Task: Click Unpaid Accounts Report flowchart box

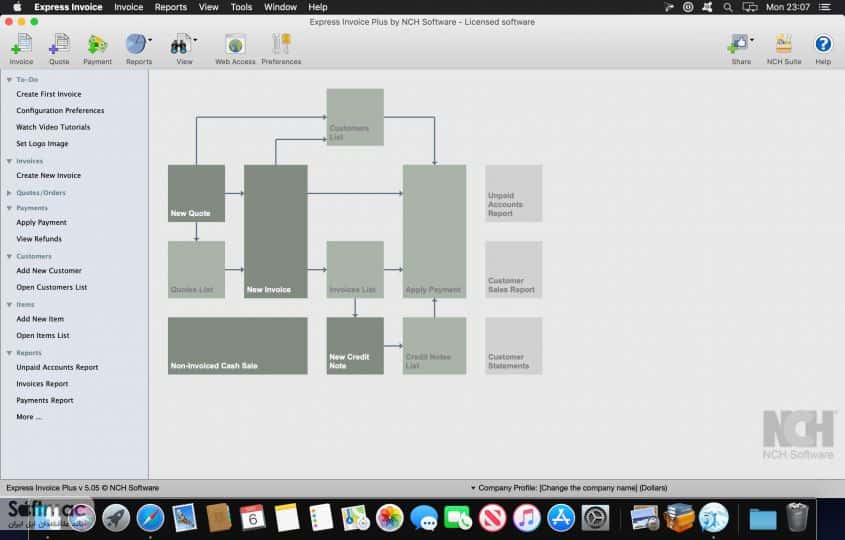Action: 514,193
